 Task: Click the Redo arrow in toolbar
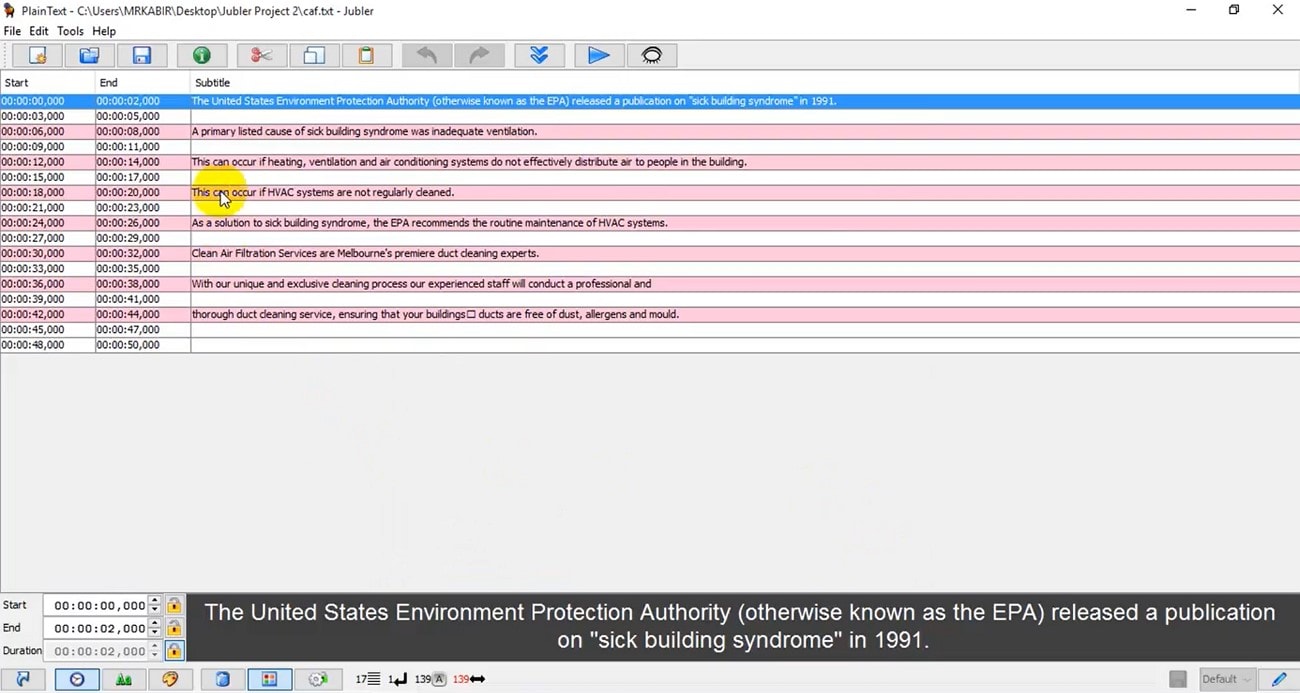coord(479,56)
